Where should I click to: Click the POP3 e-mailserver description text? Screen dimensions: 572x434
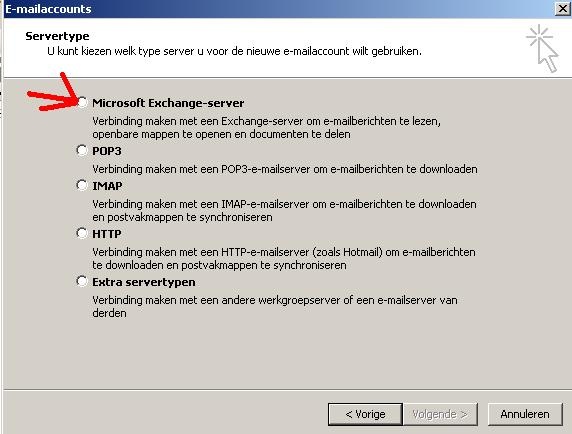pos(285,169)
